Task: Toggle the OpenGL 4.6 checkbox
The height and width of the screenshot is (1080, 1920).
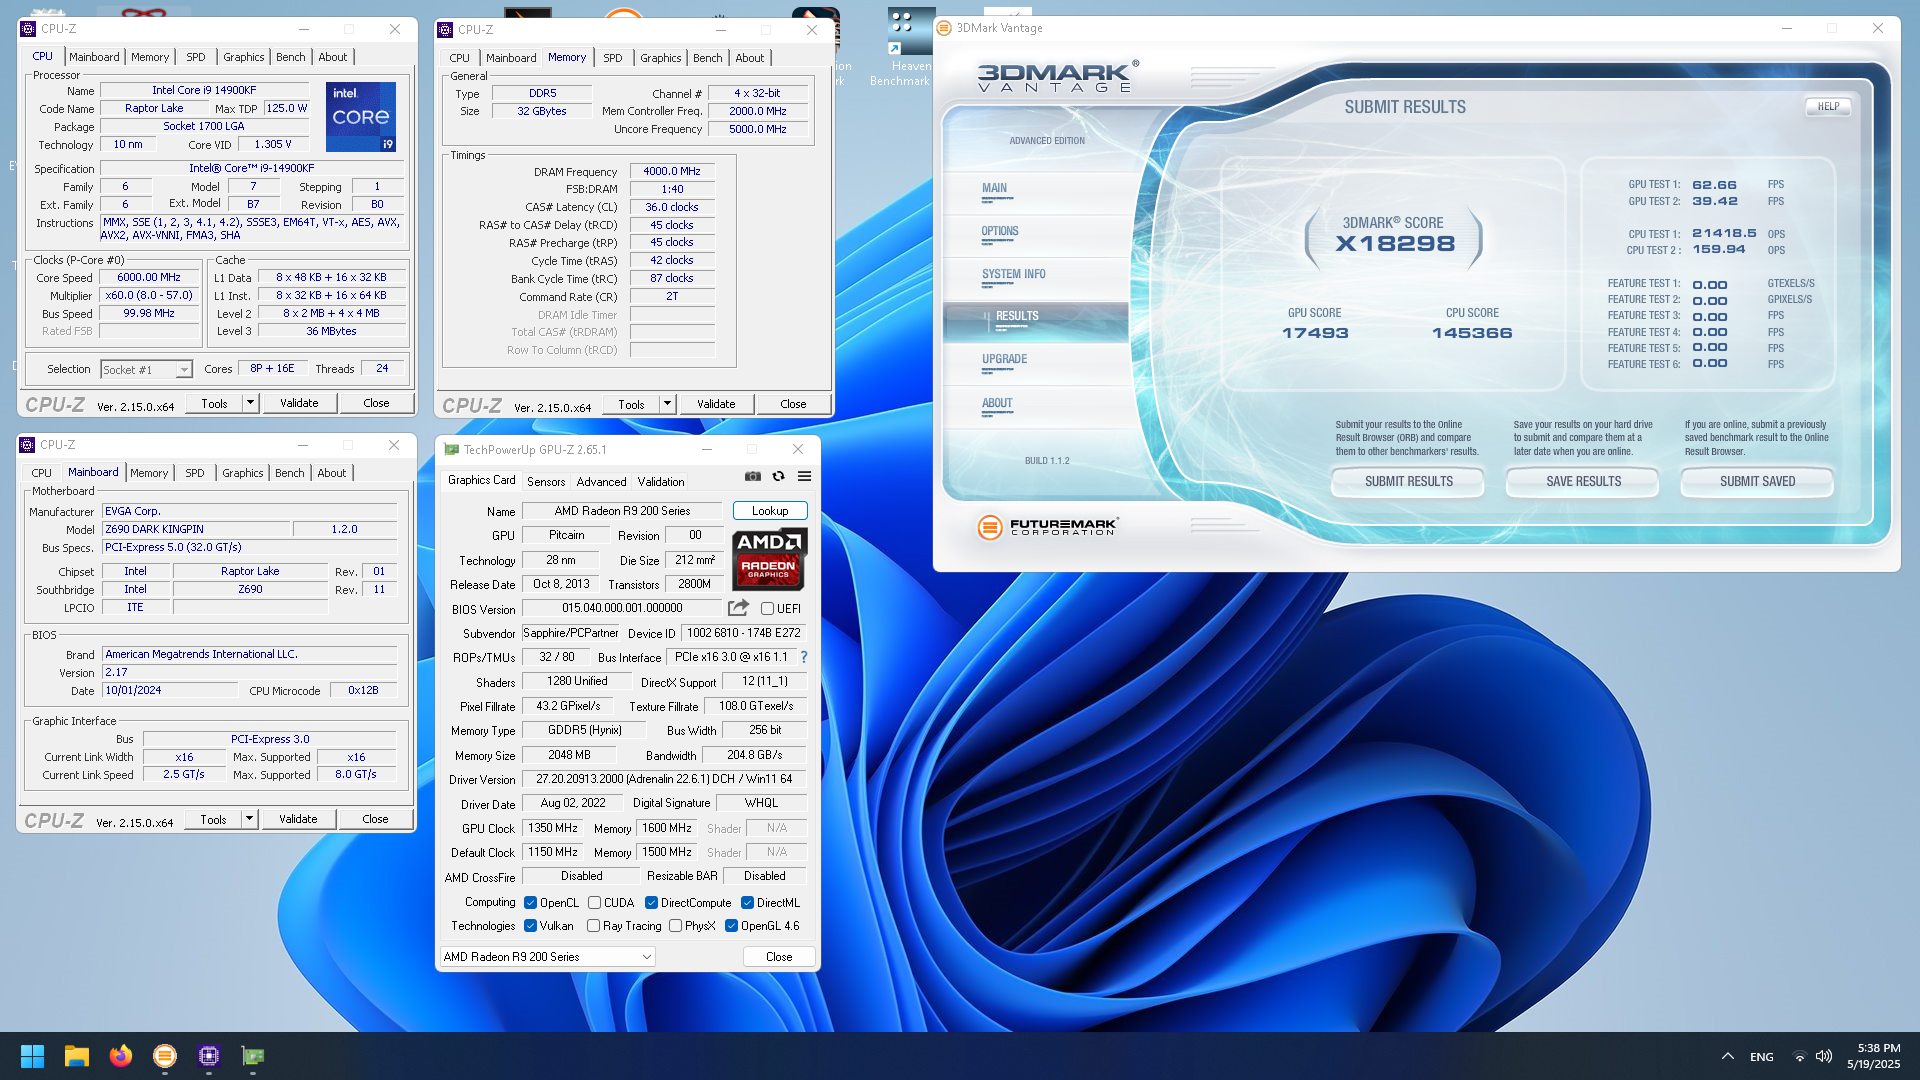Action: coord(731,926)
